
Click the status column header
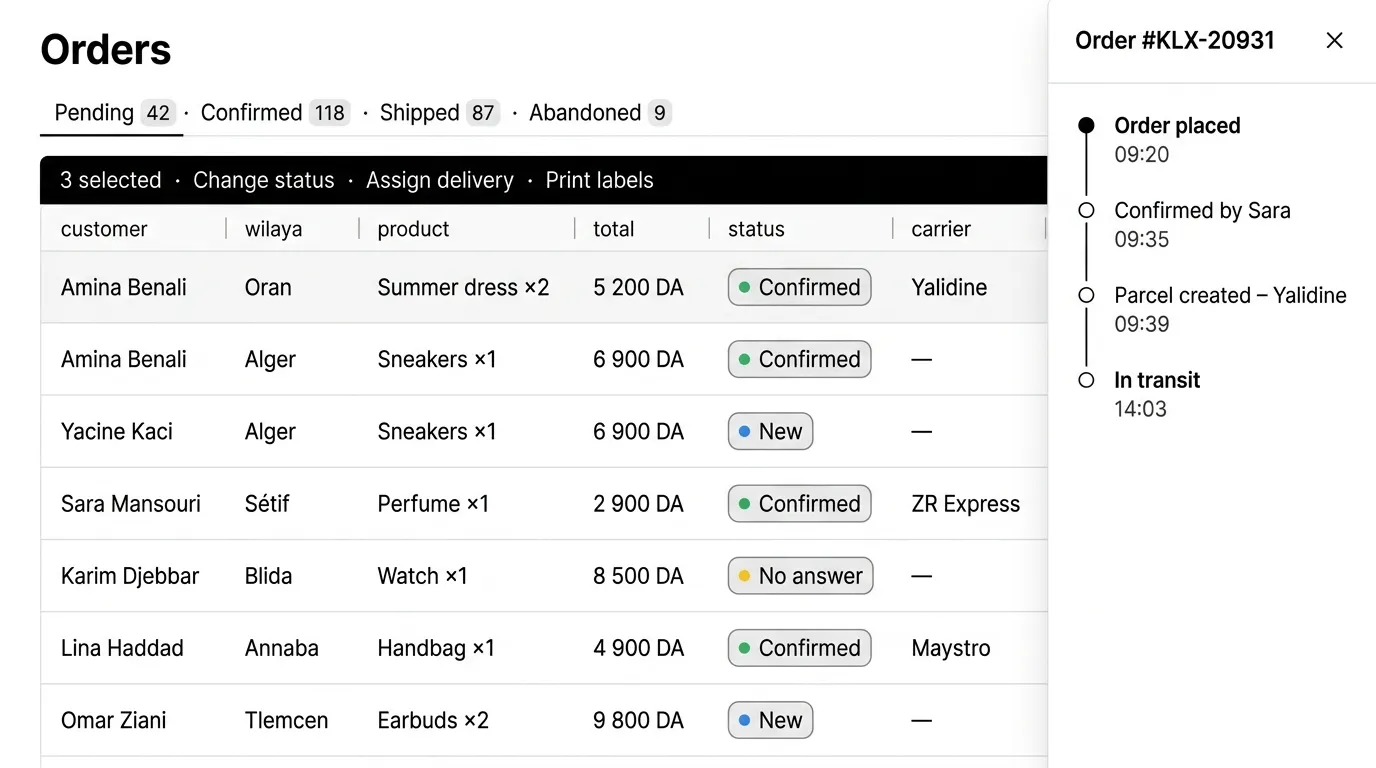coord(756,229)
